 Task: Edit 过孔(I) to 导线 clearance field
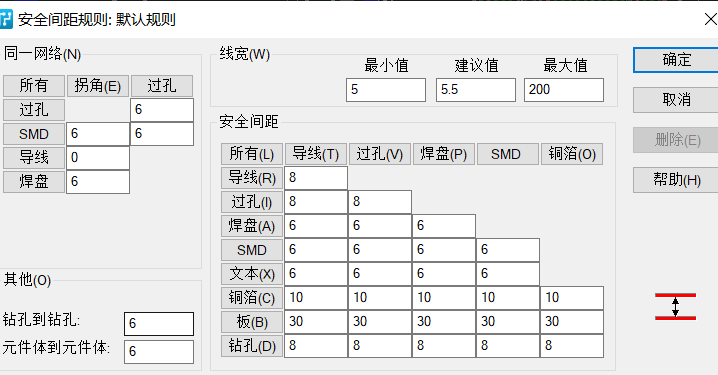tap(316, 202)
